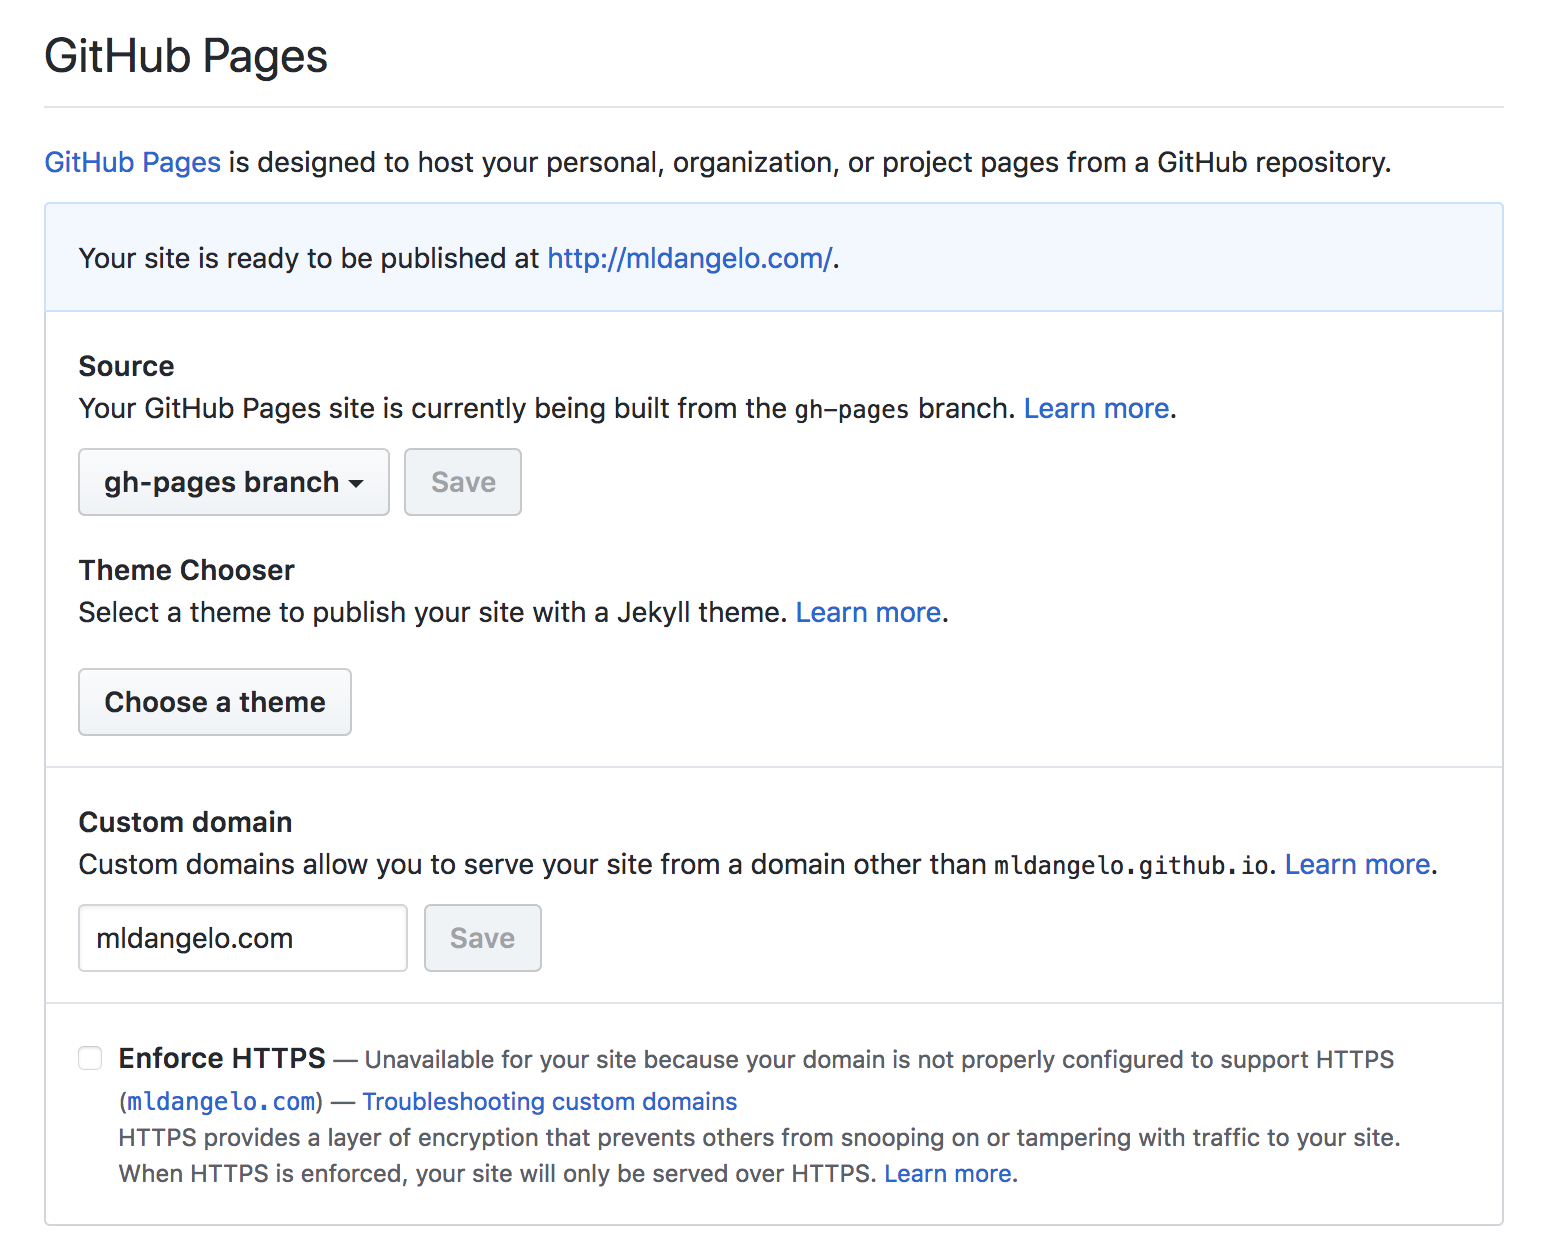This screenshot has height=1260, width=1548.
Task: Select the mldangelo.com text in the domain box
Action: 194,937
